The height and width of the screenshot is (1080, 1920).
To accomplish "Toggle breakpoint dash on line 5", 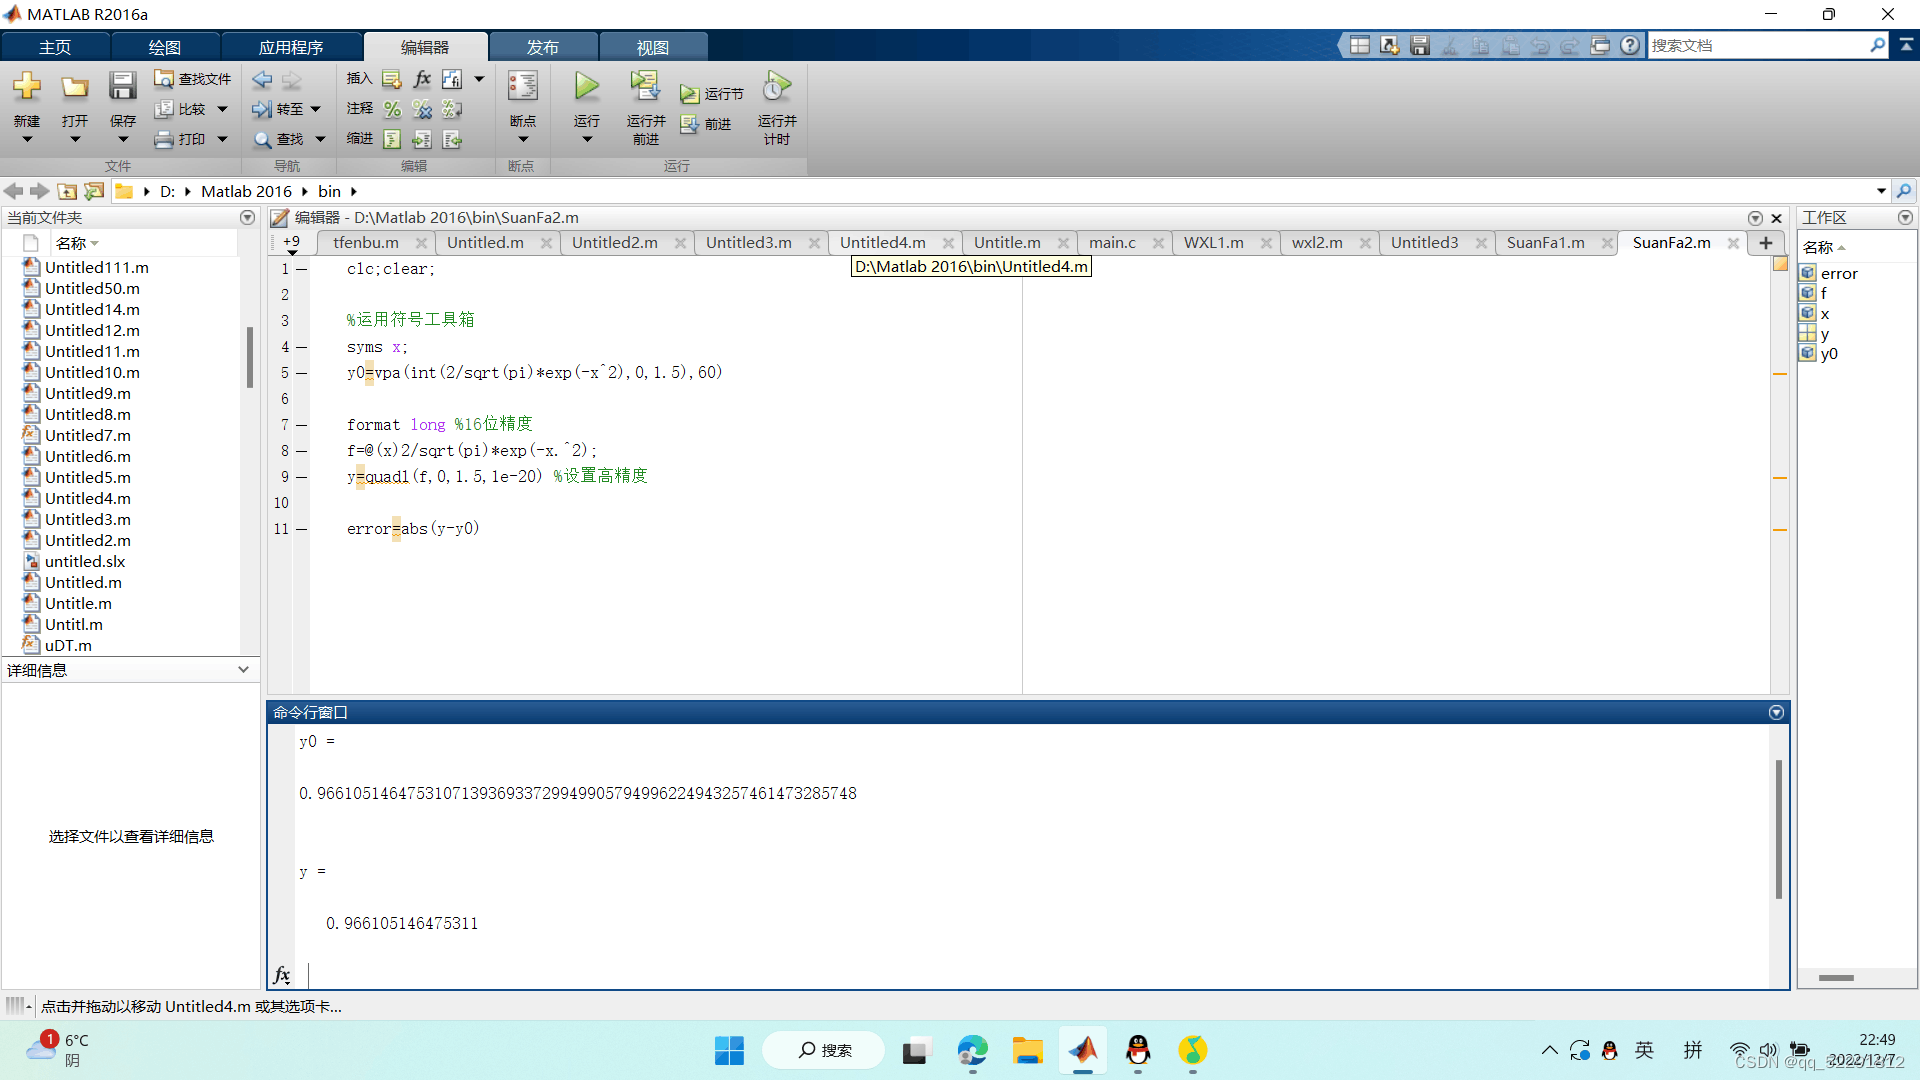I will [301, 373].
